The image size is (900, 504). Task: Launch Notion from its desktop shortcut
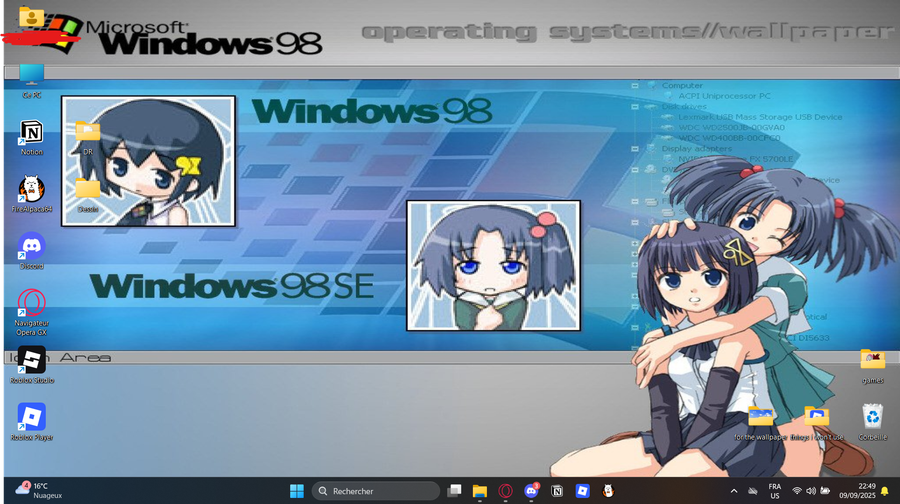(x=32, y=138)
